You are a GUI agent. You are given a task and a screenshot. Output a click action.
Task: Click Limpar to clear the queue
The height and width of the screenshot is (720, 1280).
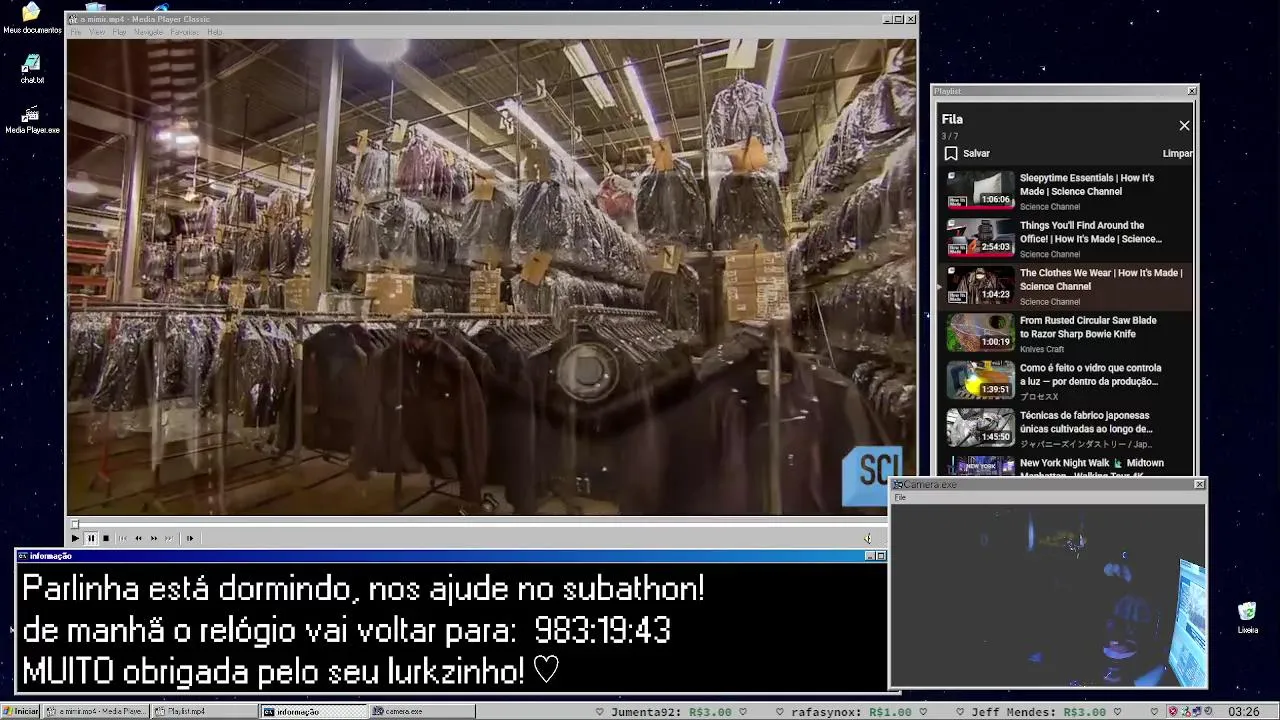[x=1177, y=153]
